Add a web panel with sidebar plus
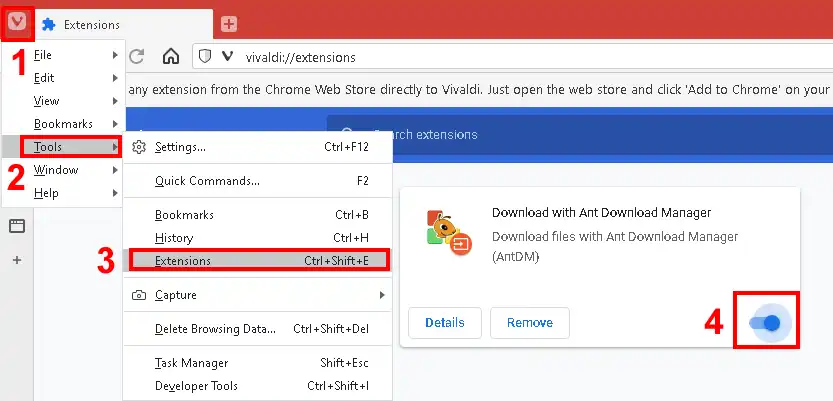The height and width of the screenshot is (401, 833). 17,260
